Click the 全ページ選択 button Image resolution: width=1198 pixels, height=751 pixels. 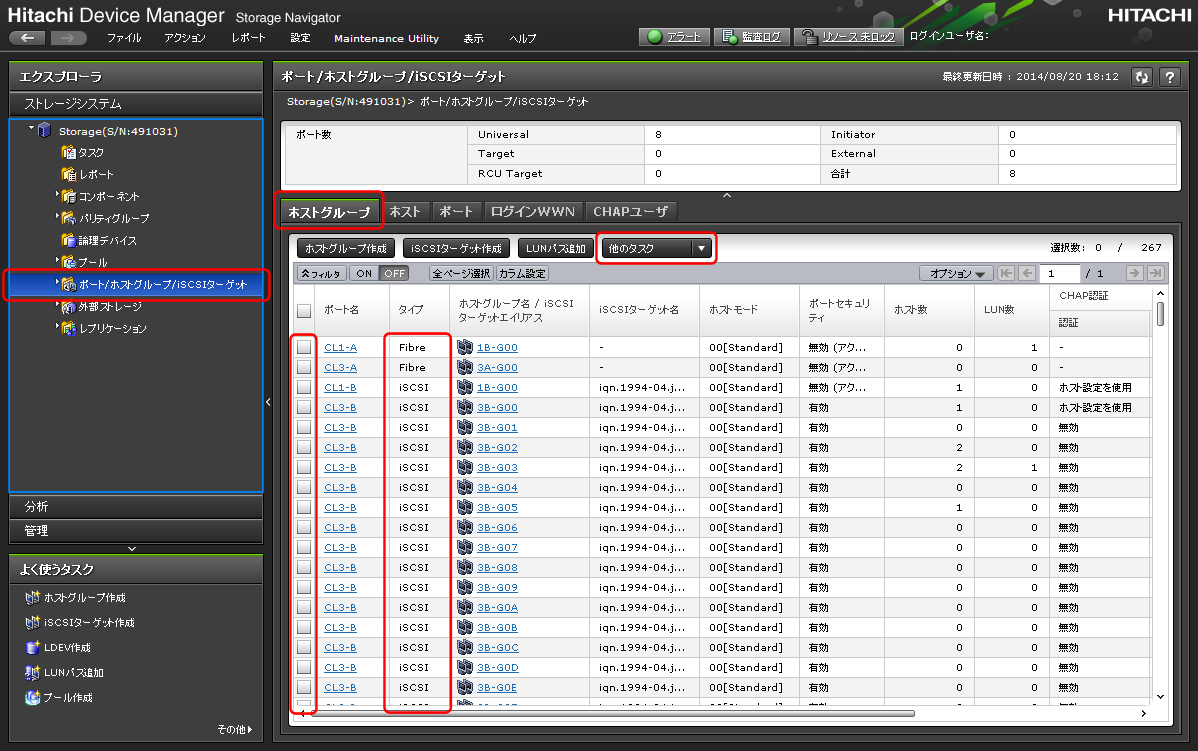point(461,273)
